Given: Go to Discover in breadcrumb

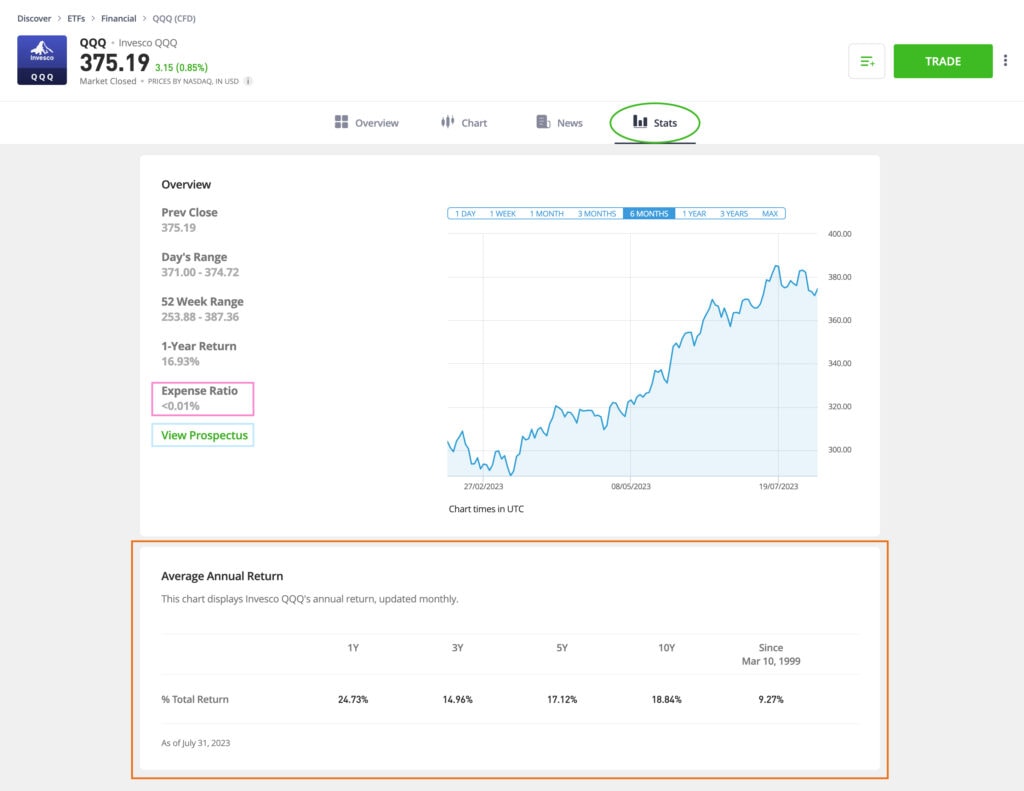Looking at the screenshot, I should click(34, 18).
